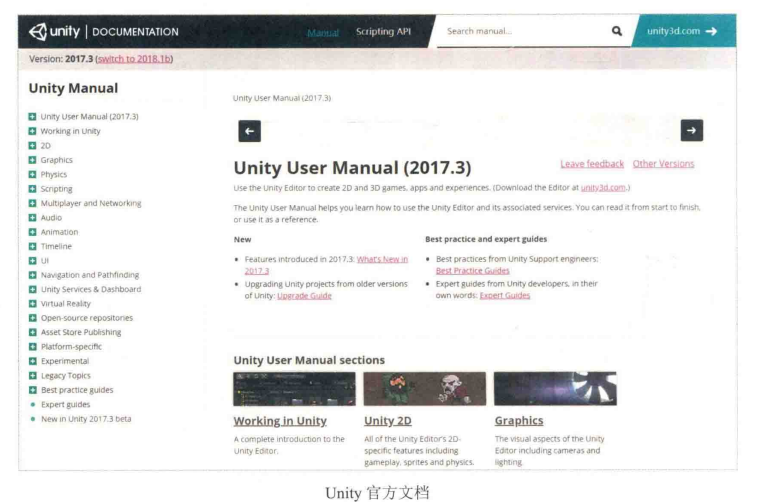
Task: Click the switch to 2018.1b link
Action: [134, 59]
